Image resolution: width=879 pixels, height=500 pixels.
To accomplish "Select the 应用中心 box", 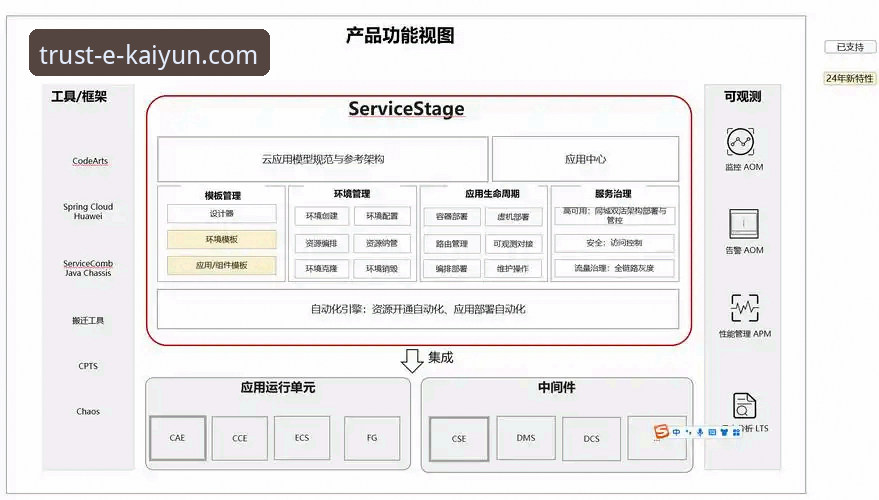I will click(585, 159).
